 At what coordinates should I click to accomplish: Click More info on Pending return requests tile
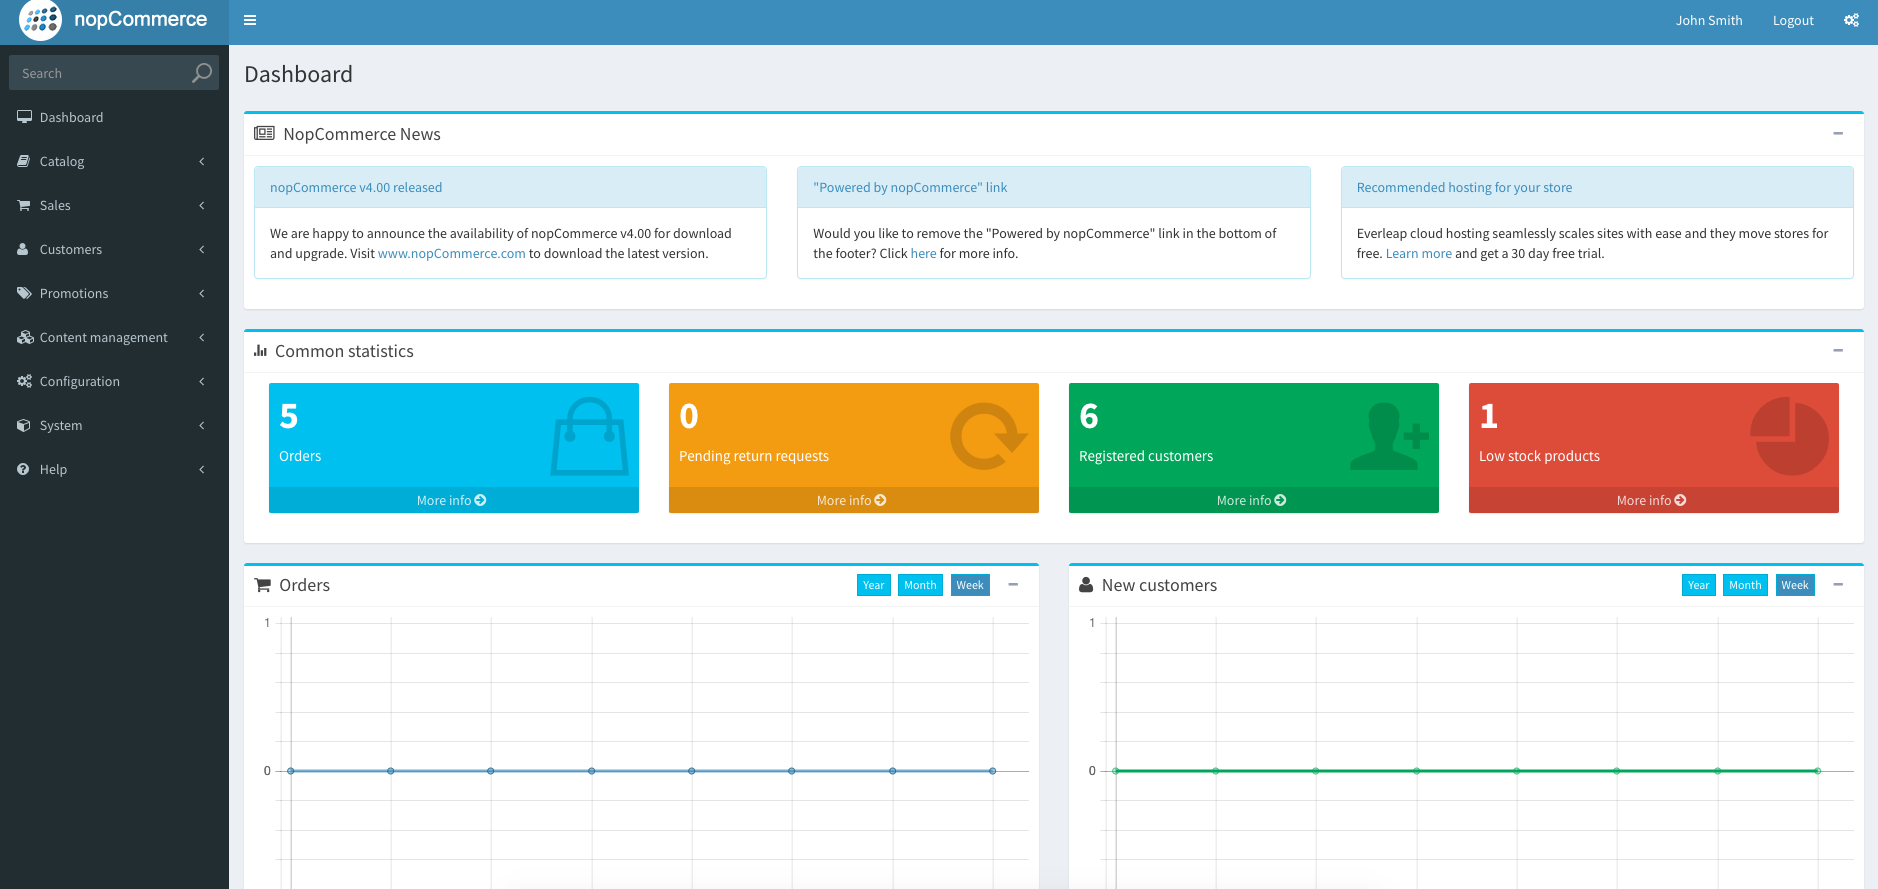pos(853,500)
